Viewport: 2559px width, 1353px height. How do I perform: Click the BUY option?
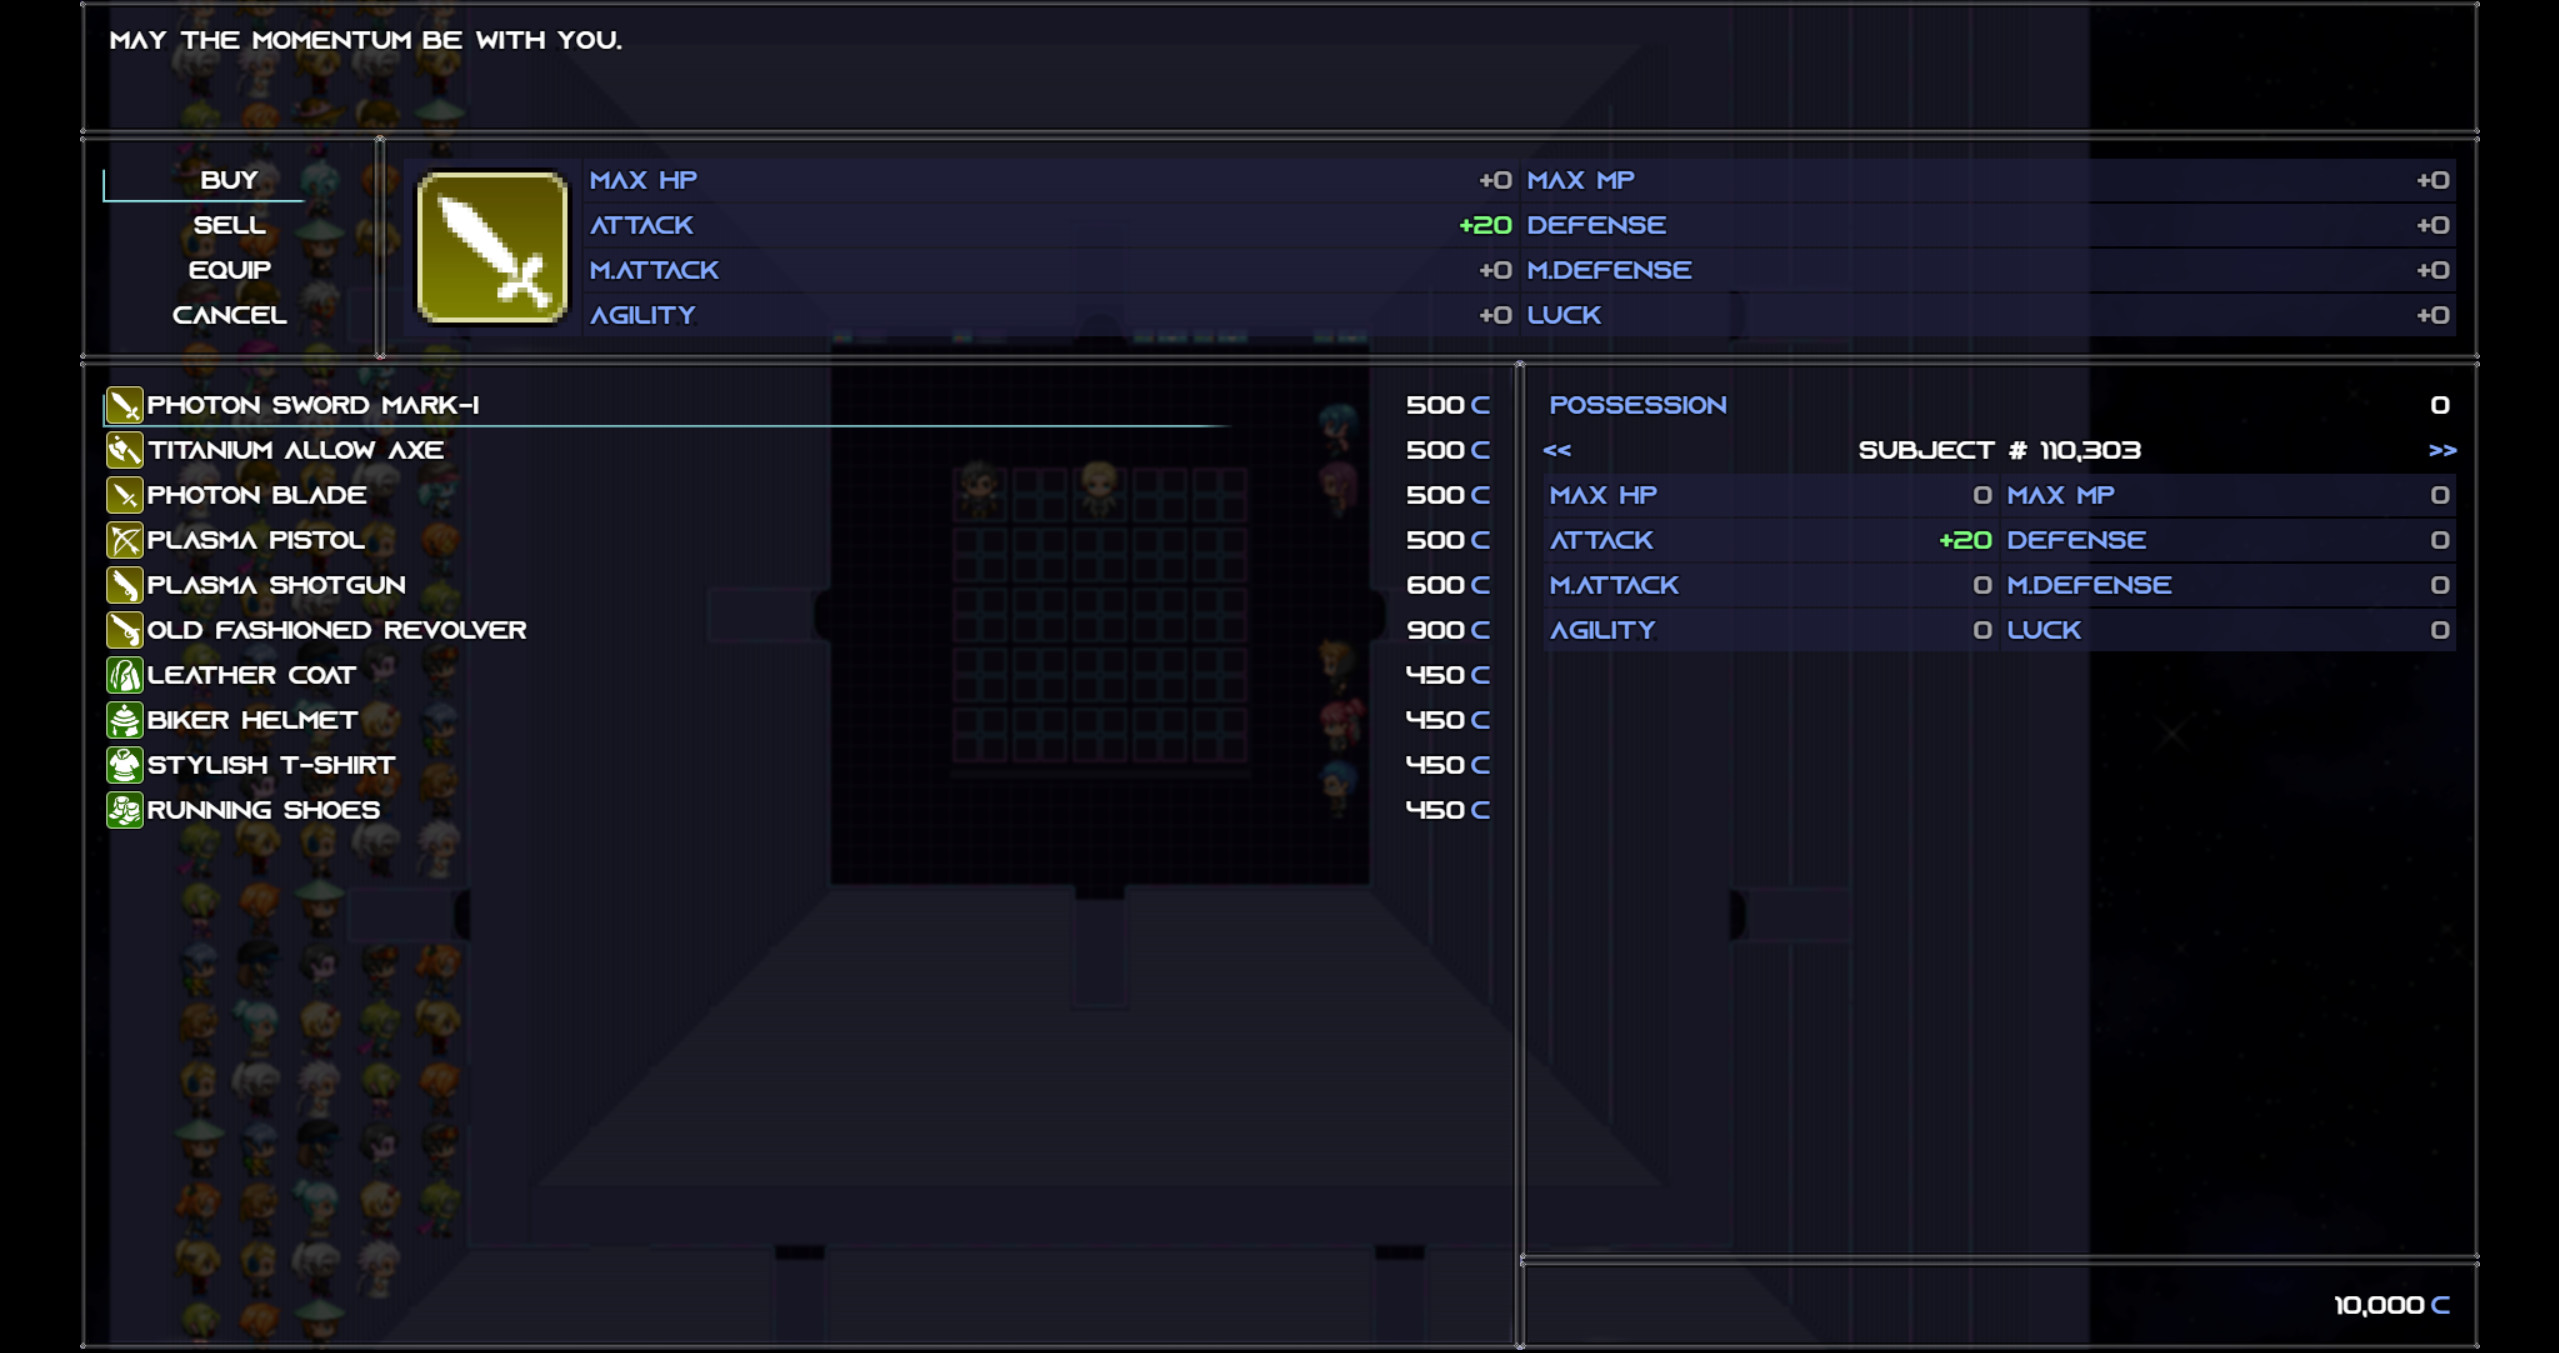point(227,180)
